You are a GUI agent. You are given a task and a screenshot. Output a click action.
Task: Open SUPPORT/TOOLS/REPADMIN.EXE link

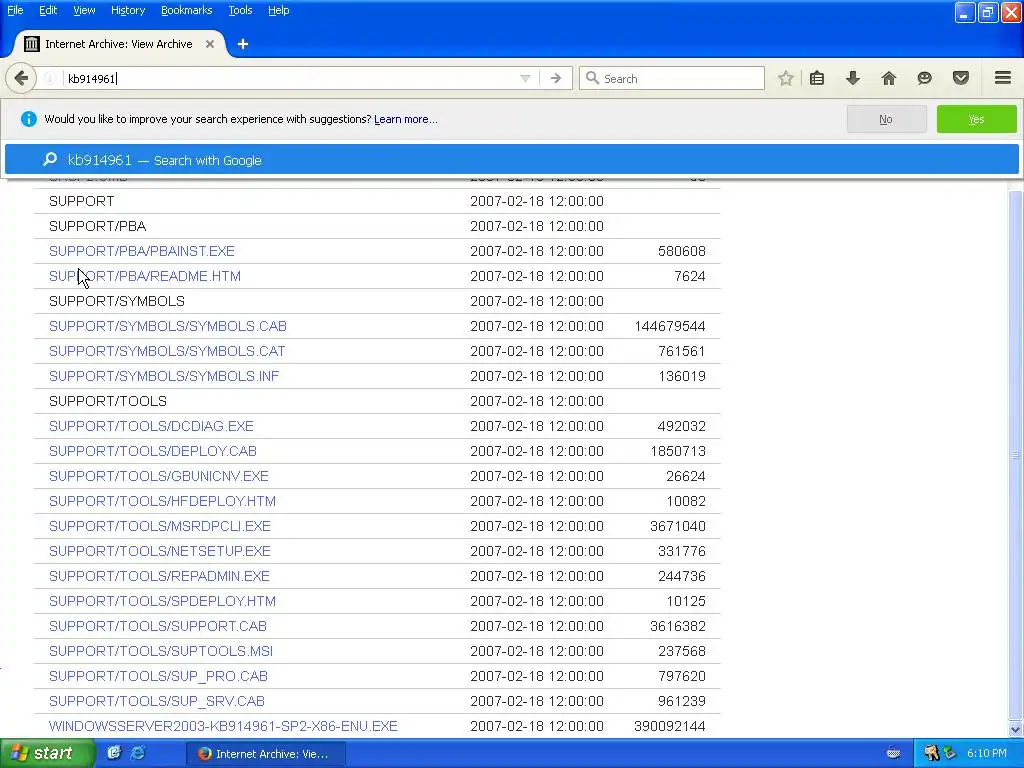159,576
